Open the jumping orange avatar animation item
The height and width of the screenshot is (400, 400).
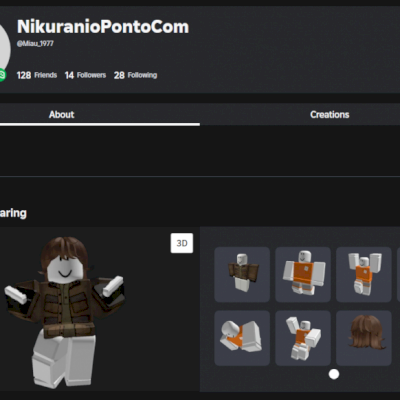pos(303,338)
